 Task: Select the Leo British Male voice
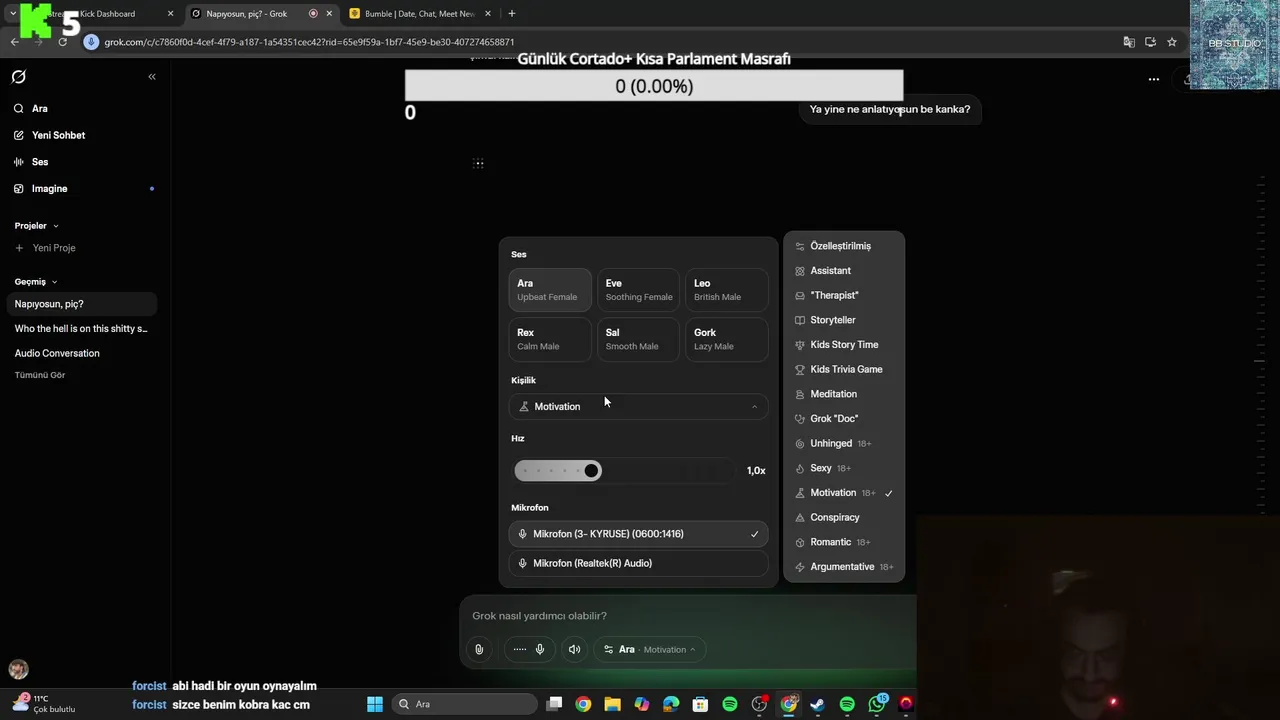(727, 290)
